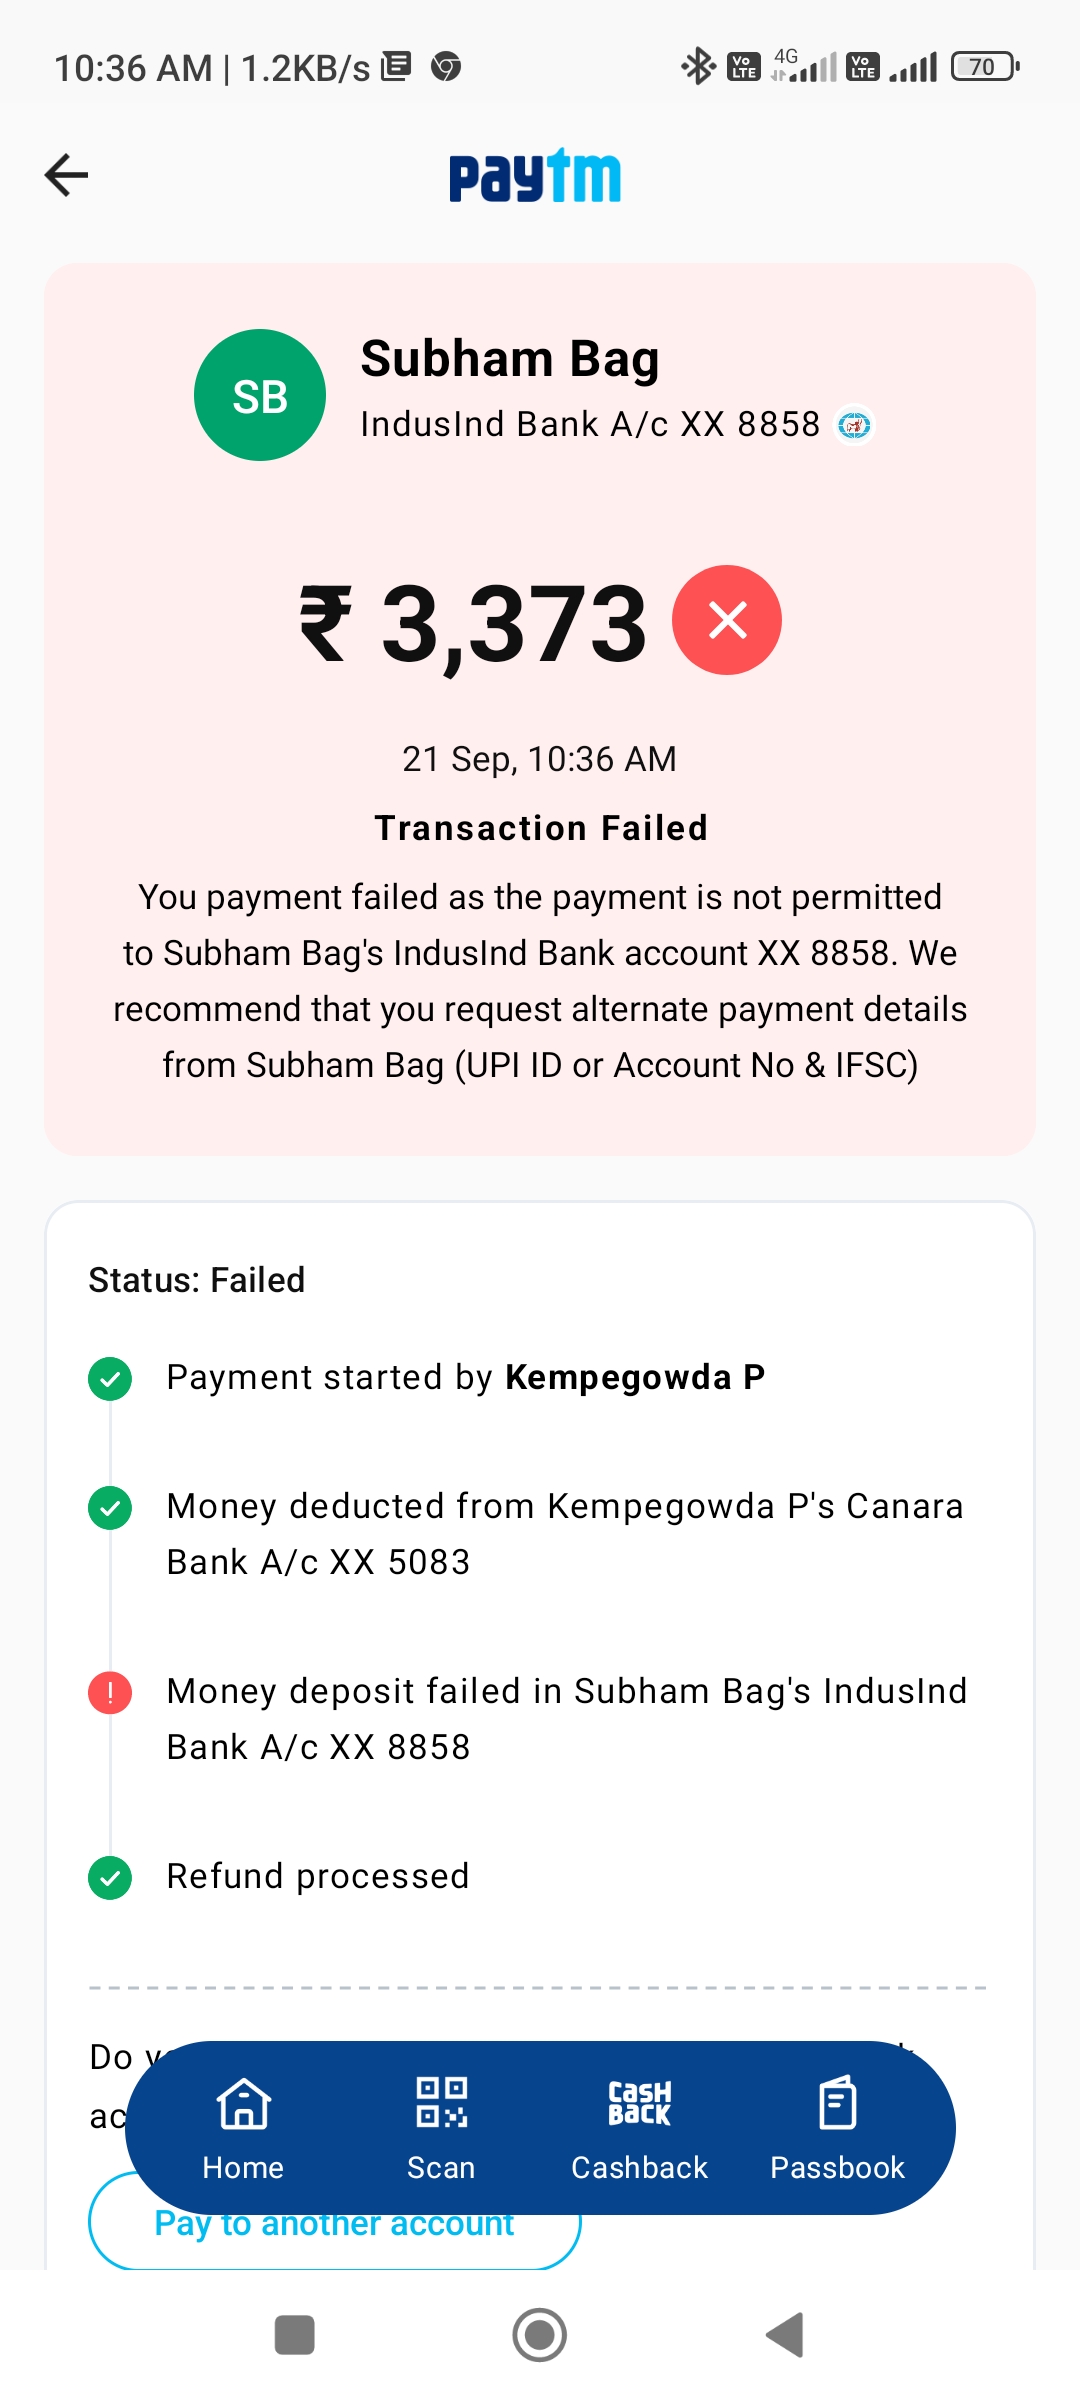The width and height of the screenshot is (1080, 2400).
Task: Tap the red deposit-failed warning icon
Action: [x=110, y=1693]
